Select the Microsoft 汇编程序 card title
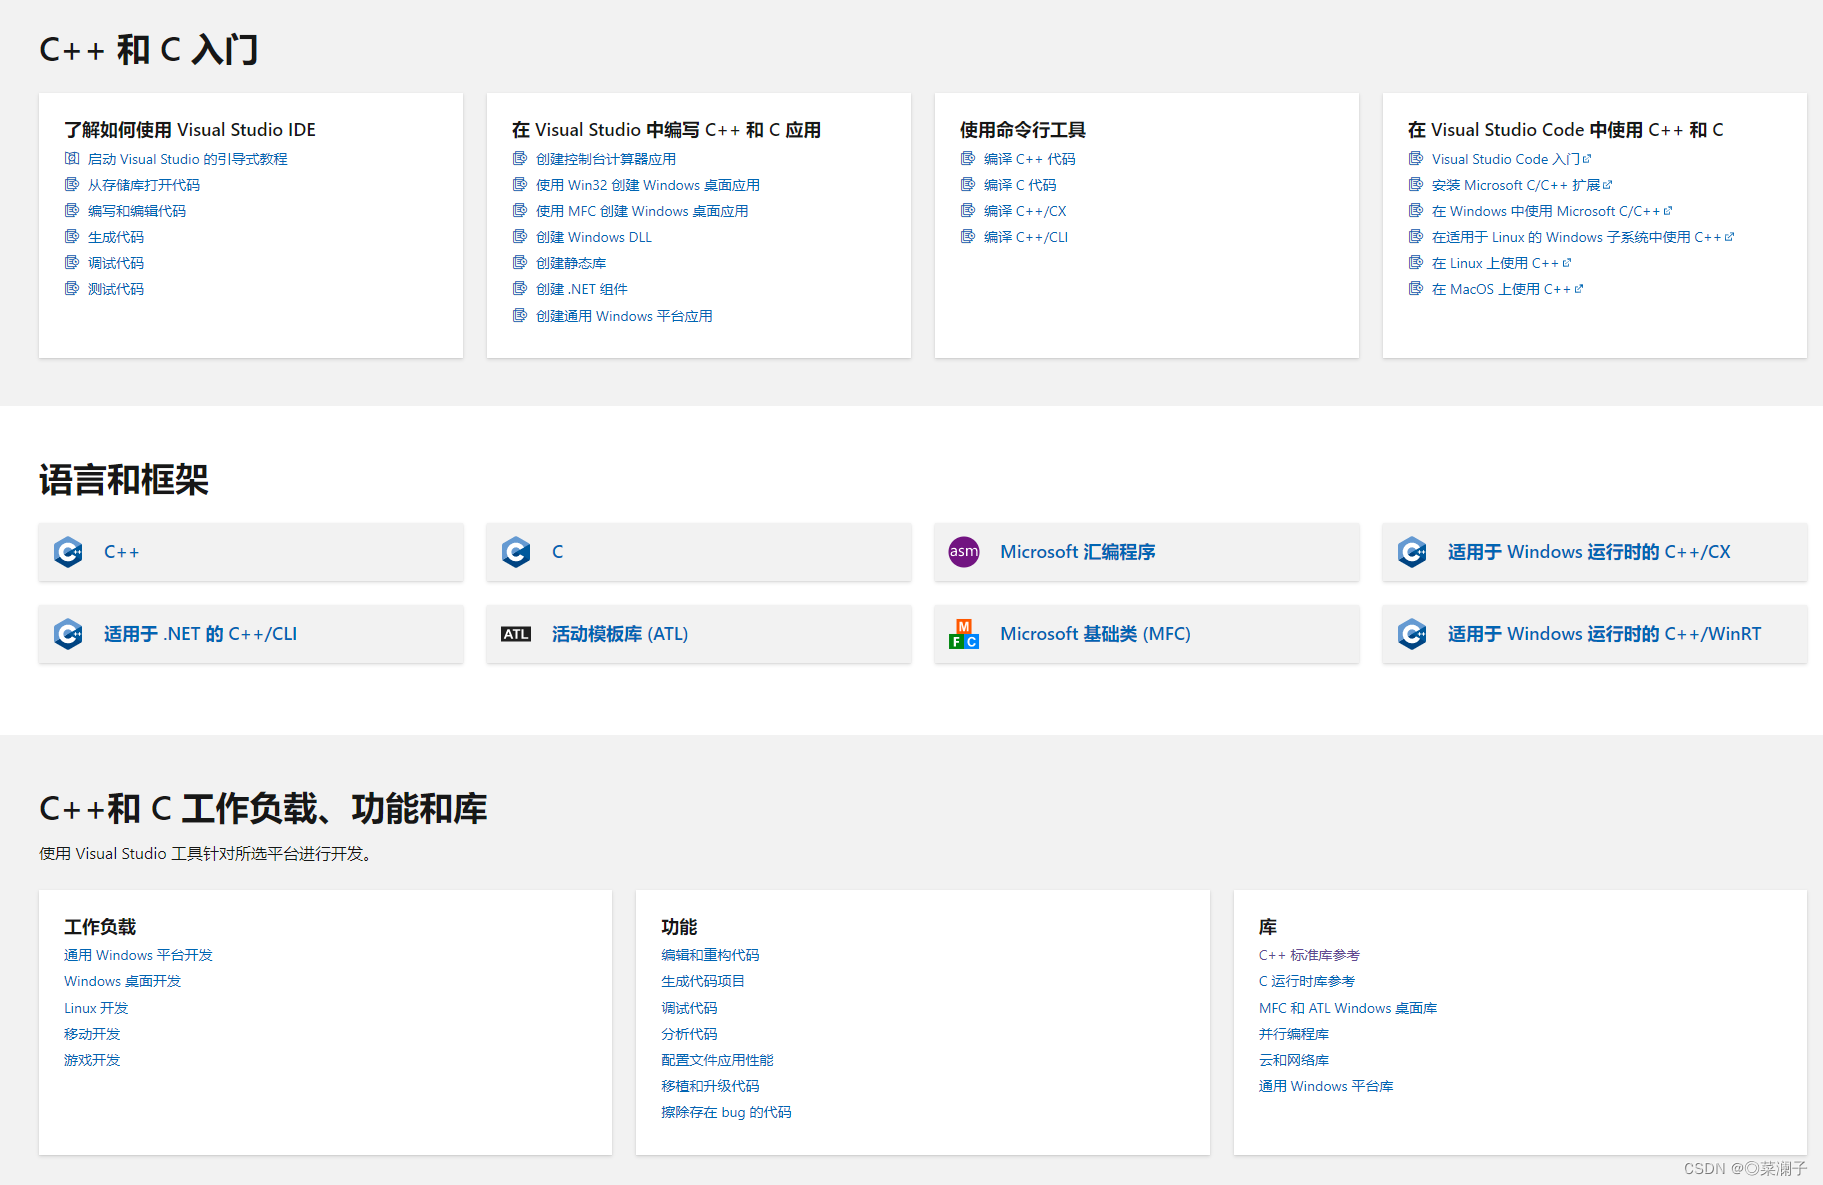The height and width of the screenshot is (1185, 1823). click(x=1078, y=552)
